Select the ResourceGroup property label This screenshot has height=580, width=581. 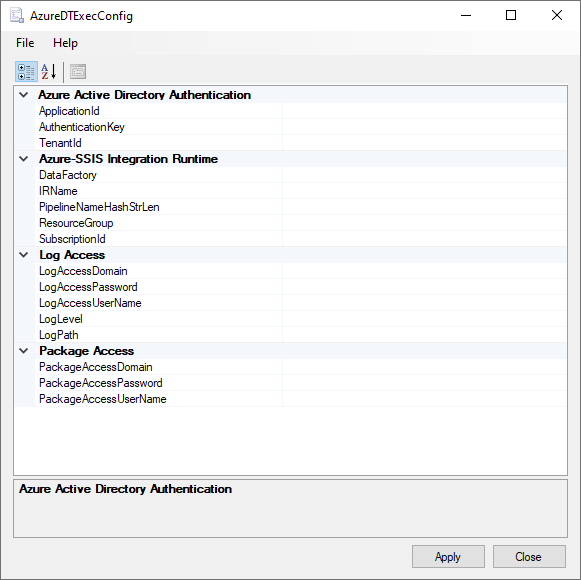pyautogui.click(x=76, y=223)
